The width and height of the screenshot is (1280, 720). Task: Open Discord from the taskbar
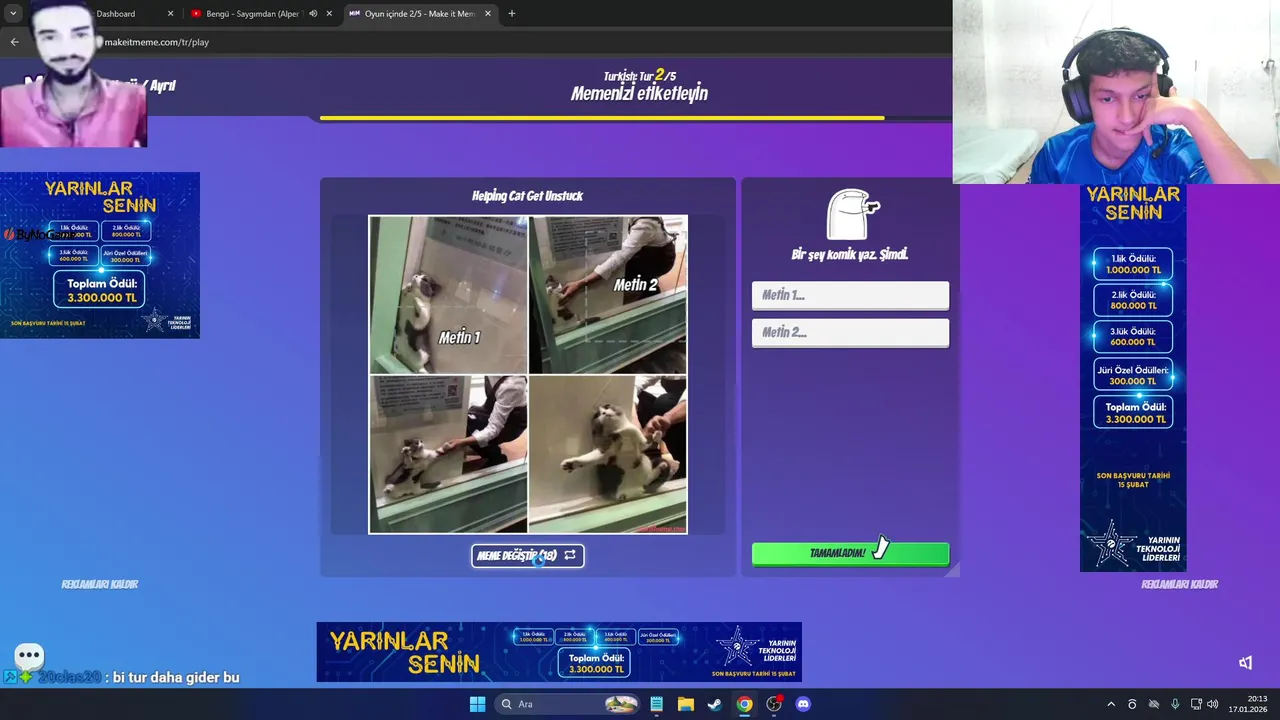tap(802, 704)
